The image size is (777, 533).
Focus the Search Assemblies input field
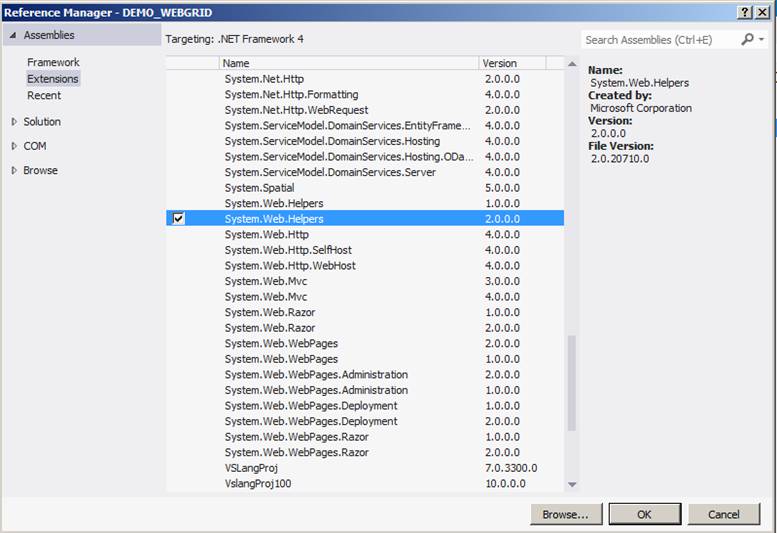coord(661,40)
